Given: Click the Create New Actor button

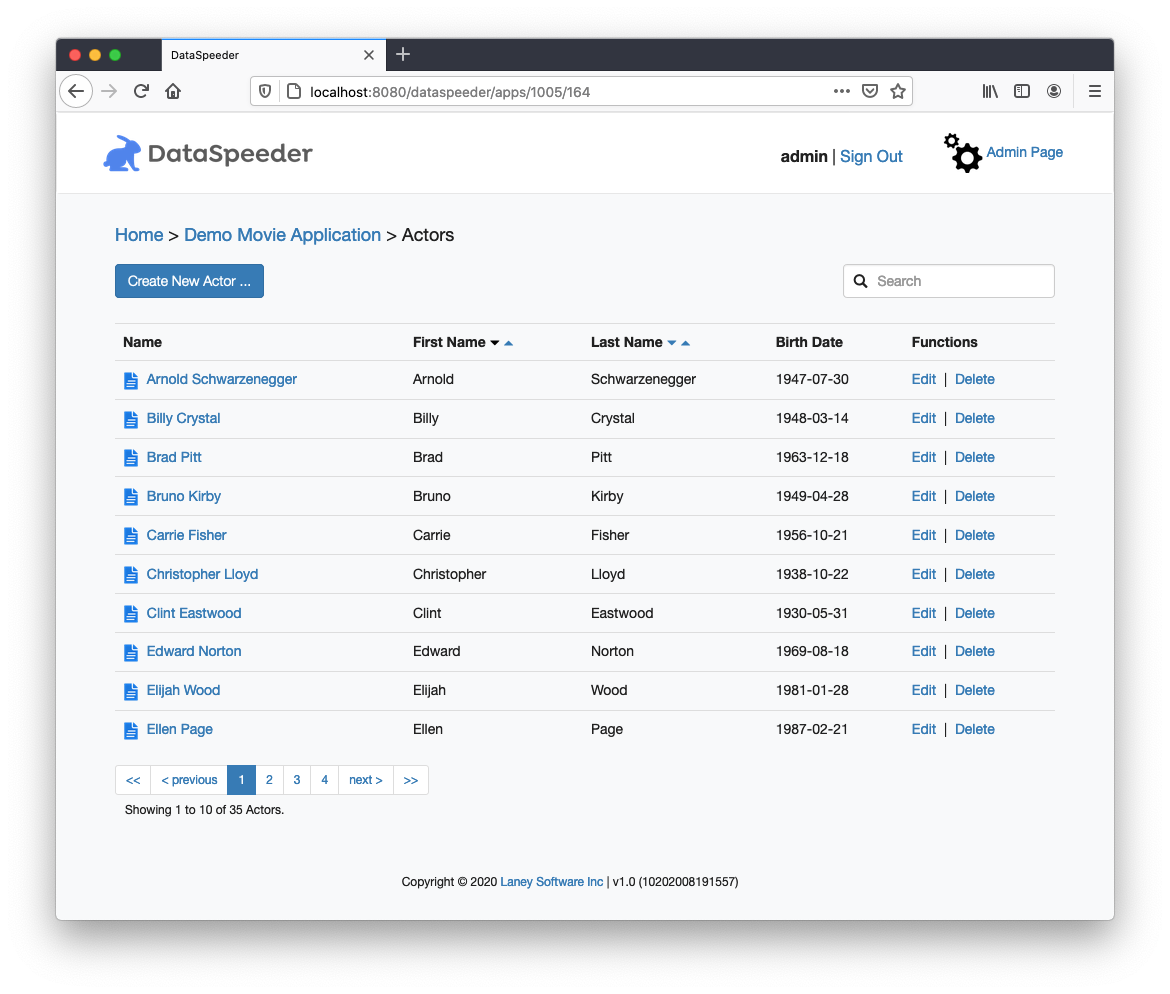Looking at the screenshot, I should 189,281.
